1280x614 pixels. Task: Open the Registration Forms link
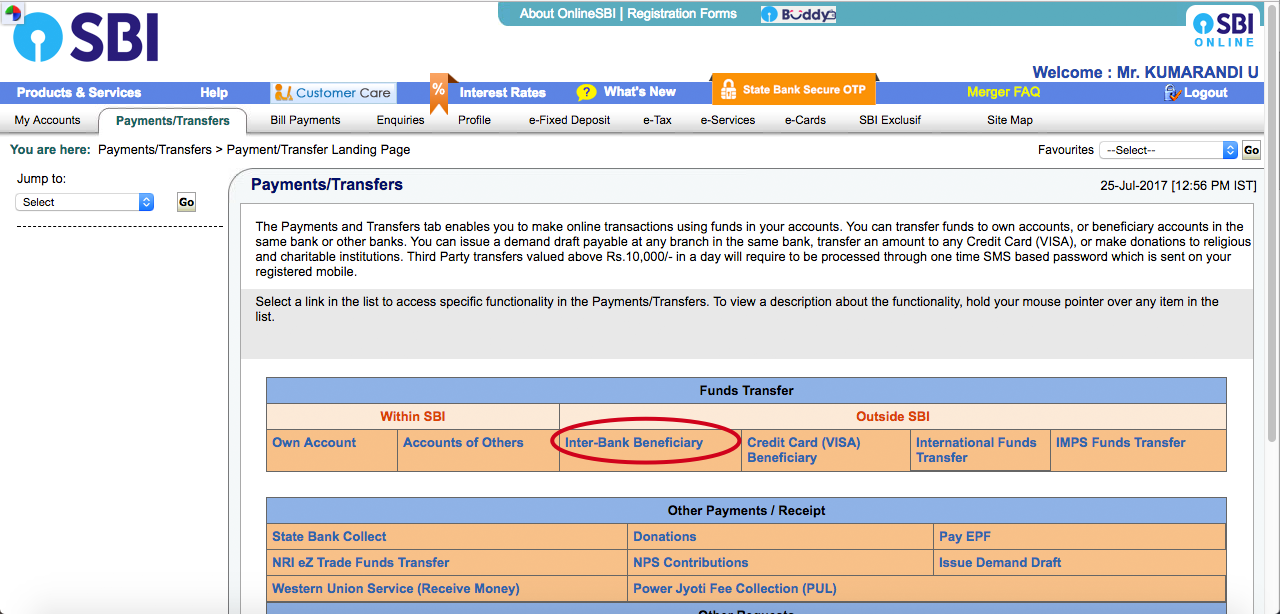(x=682, y=14)
